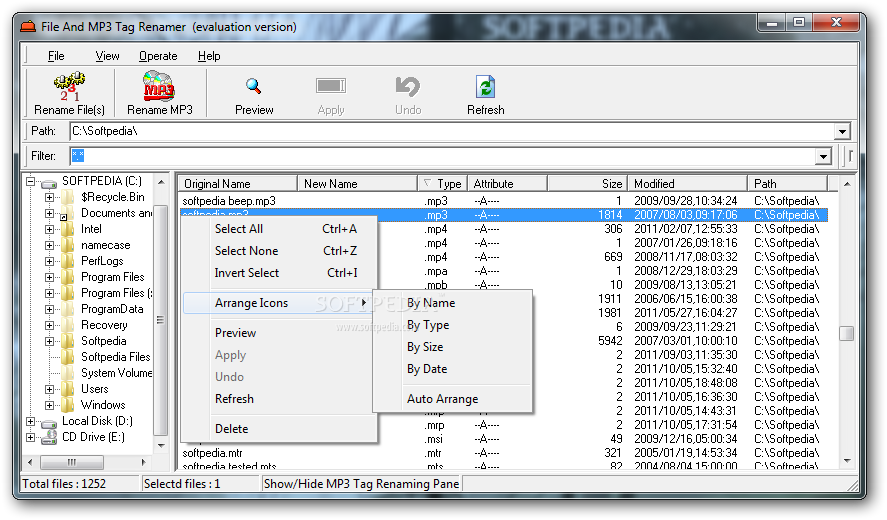Expand the Users folder node
887x520 pixels.
tap(49, 389)
